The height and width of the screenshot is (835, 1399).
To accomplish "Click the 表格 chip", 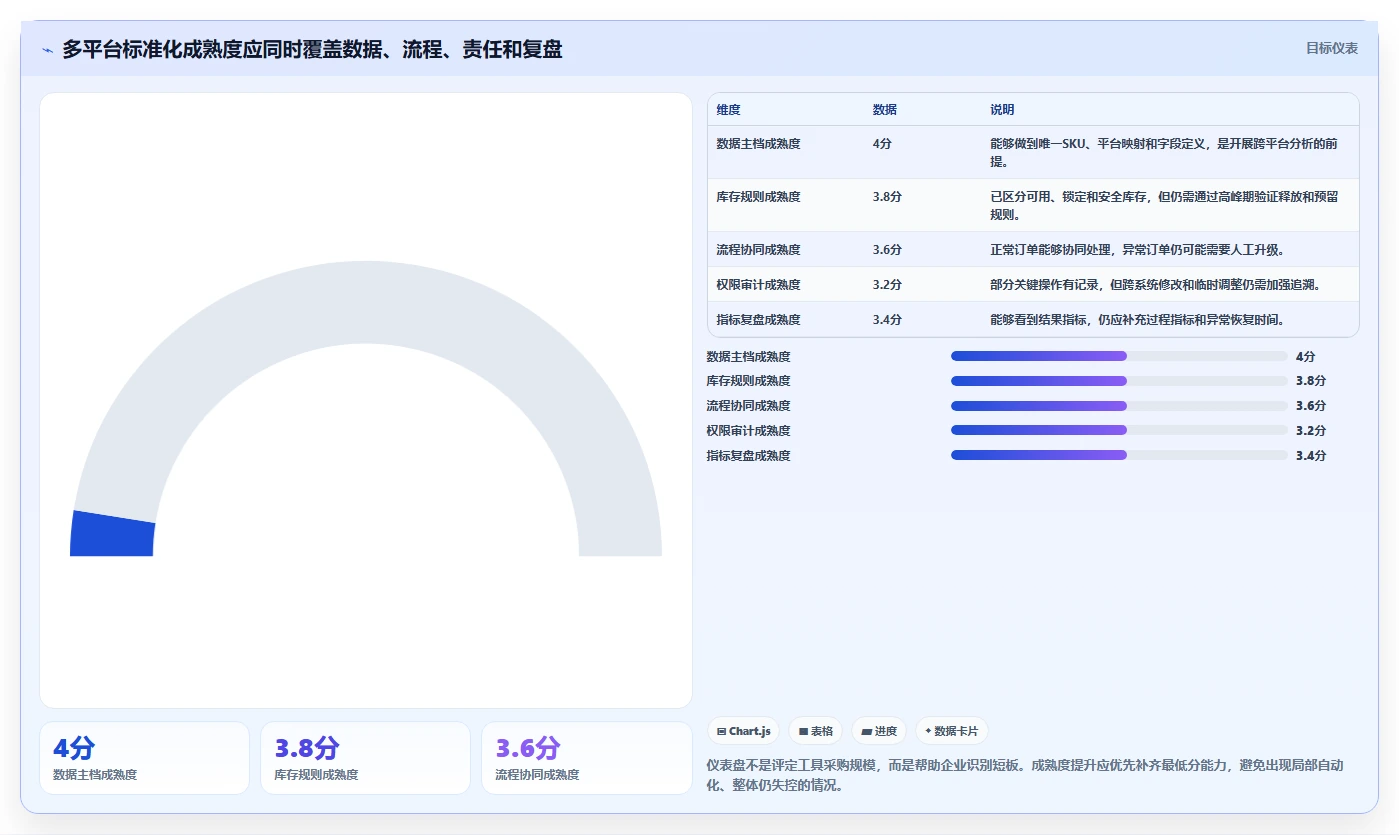I will (x=816, y=731).
